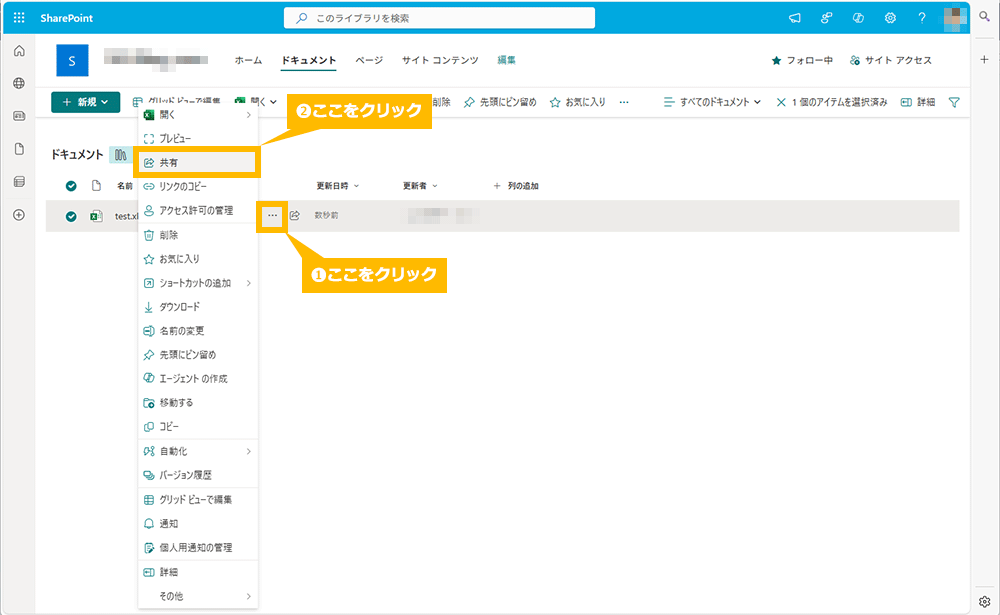Clear selection via 1 個のアイテムを選択済み X
1000x615 pixels.
pos(781,102)
